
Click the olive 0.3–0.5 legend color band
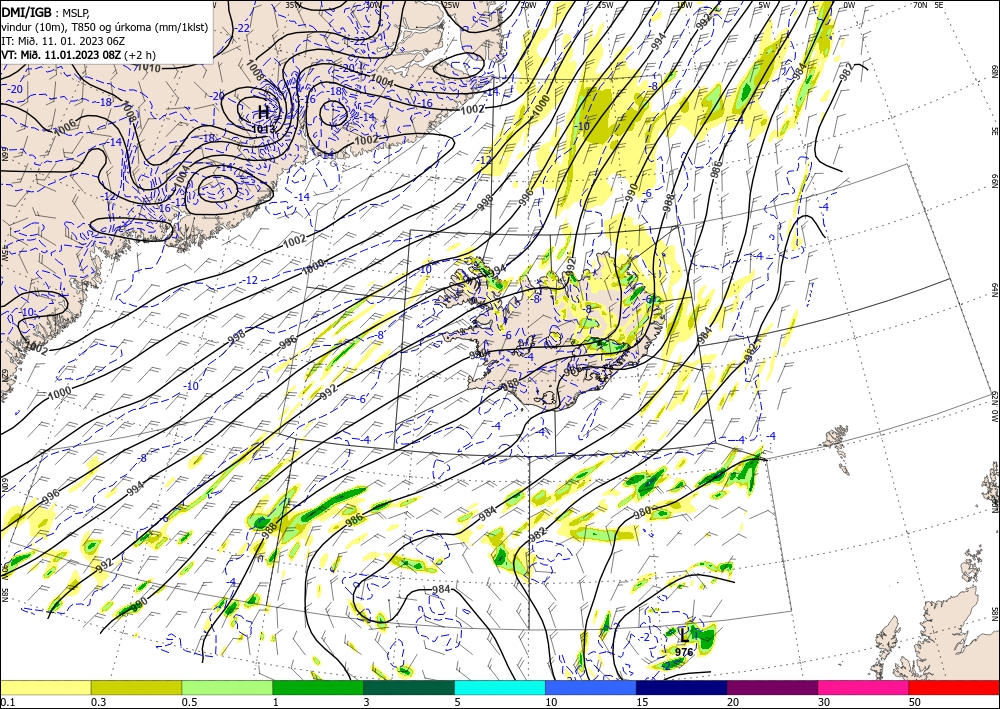(x=136, y=687)
